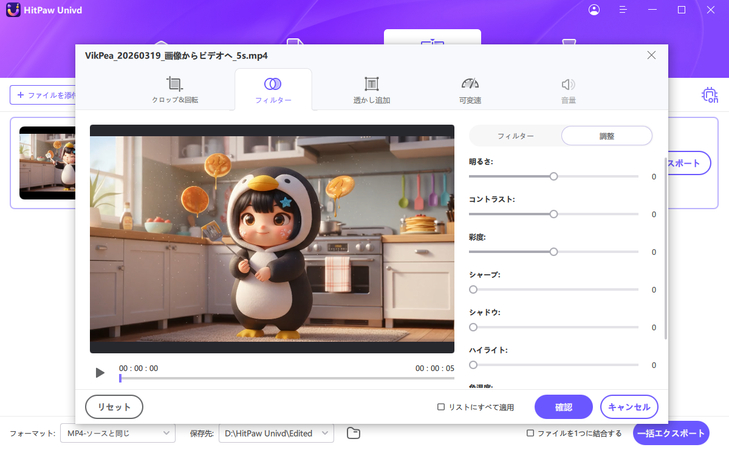The width and height of the screenshot is (729, 450).
Task: Toggle the hardware acceleration chip icon
Action: click(709, 95)
